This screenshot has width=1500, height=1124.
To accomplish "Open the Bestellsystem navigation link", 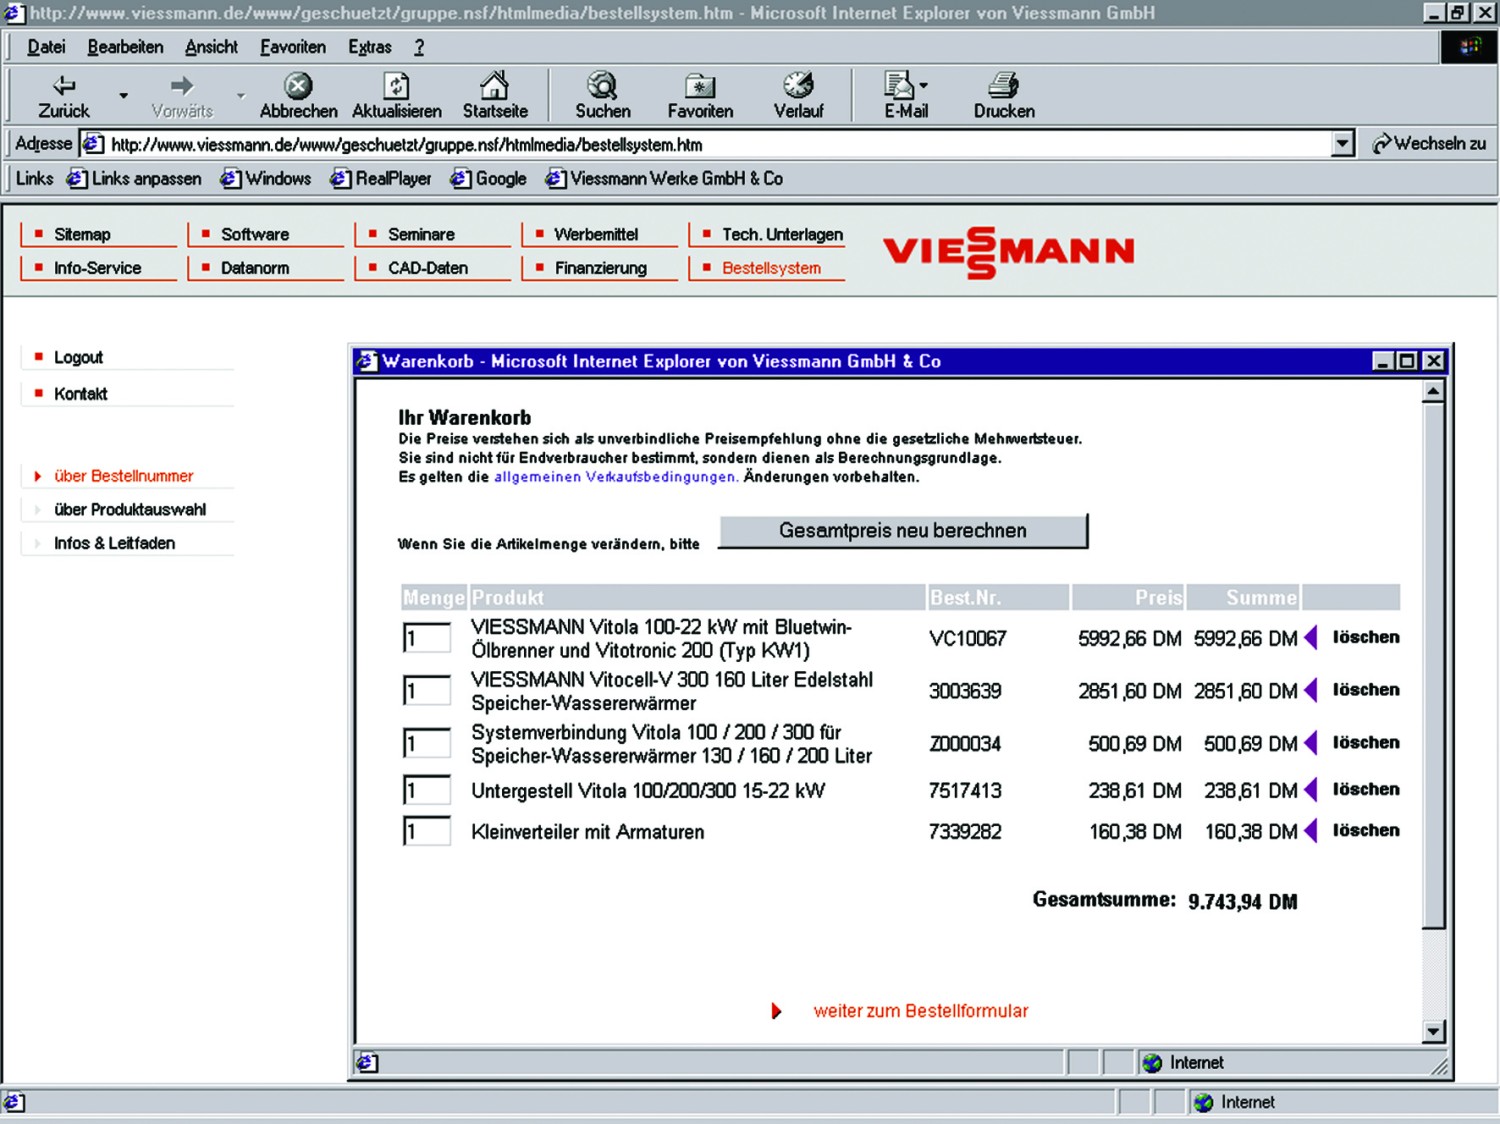I will tap(771, 268).
